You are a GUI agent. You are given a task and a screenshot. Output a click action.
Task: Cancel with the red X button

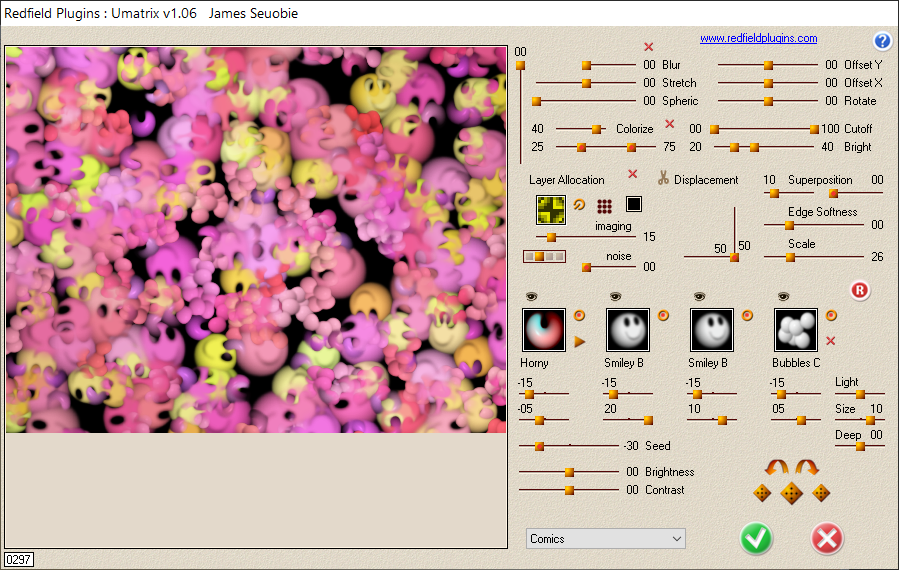[x=827, y=538]
